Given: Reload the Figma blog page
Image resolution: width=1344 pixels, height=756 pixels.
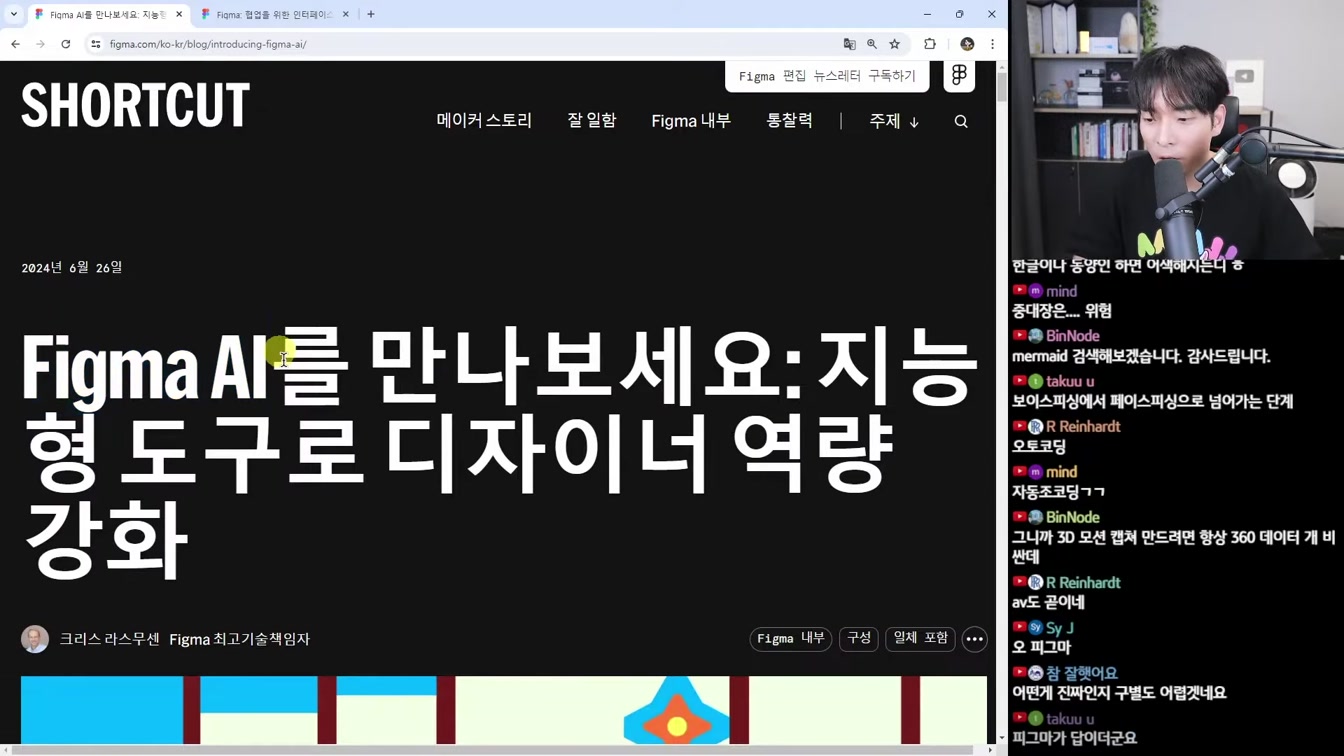Looking at the screenshot, I should click(x=66, y=44).
